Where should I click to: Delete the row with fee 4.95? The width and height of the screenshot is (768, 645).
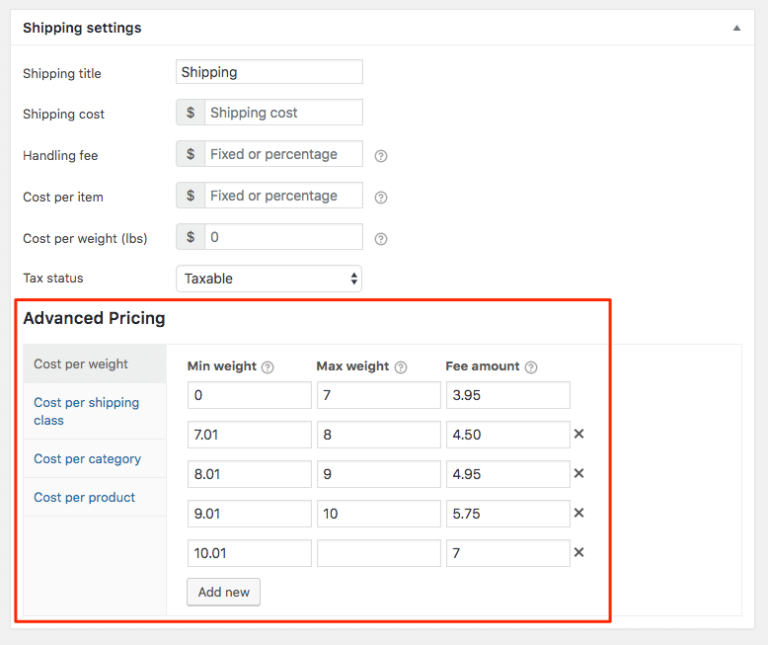579,473
